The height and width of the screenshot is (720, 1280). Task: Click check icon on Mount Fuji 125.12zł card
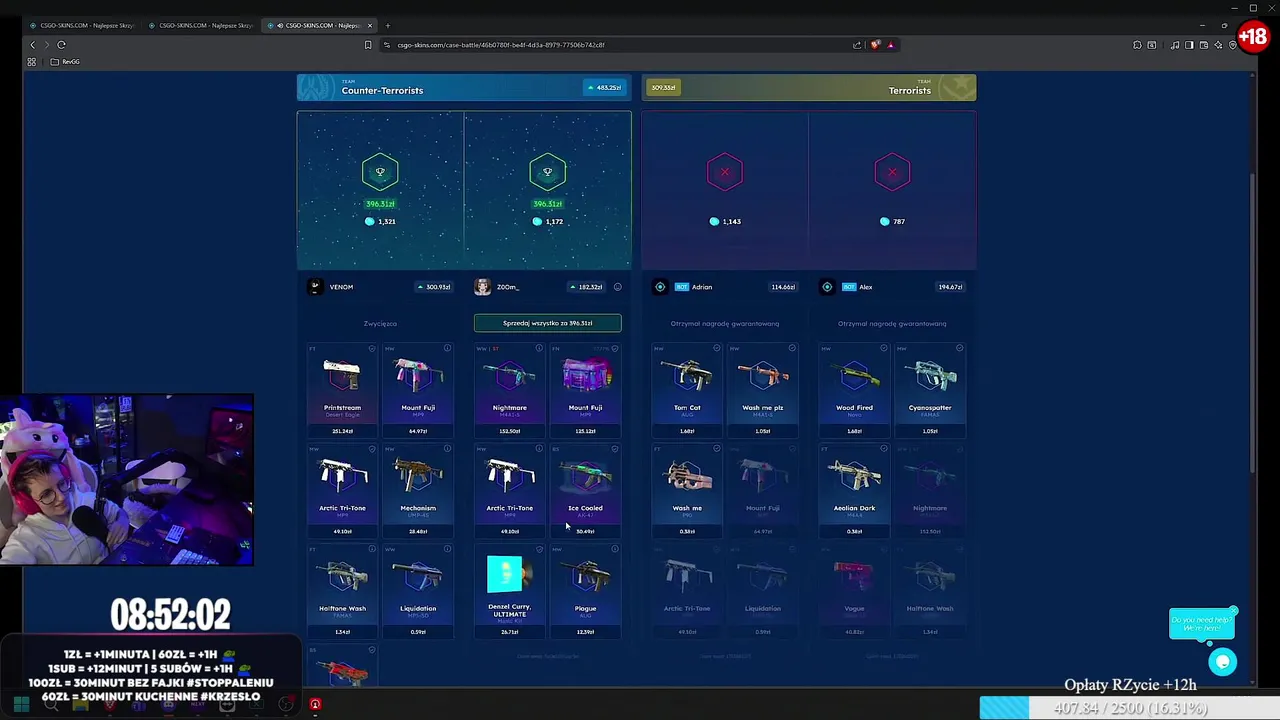(x=615, y=349)
